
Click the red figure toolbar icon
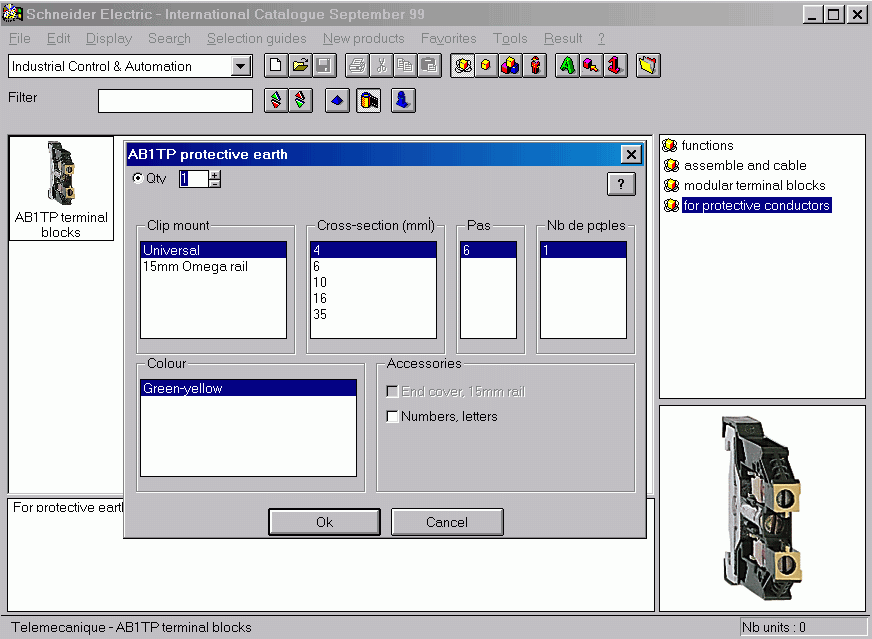coord(534,66)
